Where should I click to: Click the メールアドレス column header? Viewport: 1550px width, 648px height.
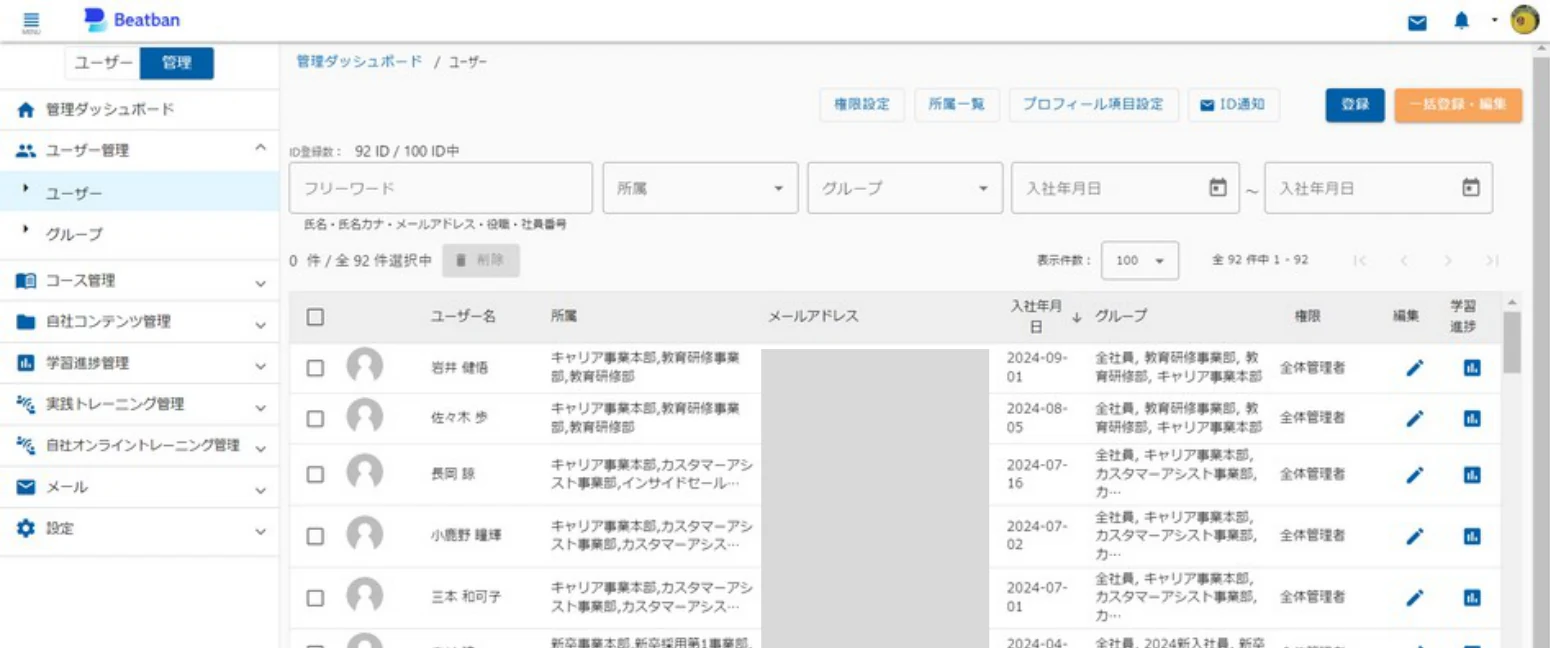(x=813, y=317)
